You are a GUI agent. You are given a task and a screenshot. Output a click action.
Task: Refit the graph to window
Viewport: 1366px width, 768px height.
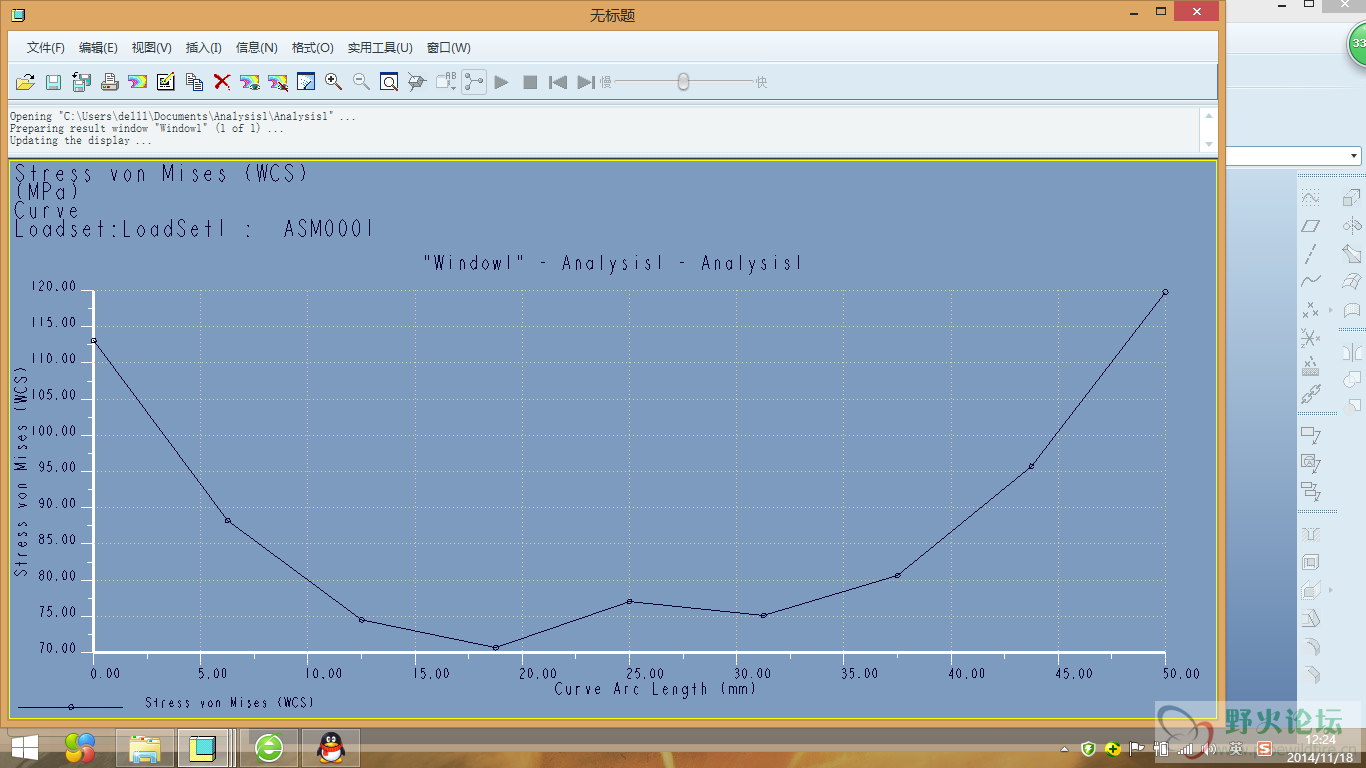[390, 82]
